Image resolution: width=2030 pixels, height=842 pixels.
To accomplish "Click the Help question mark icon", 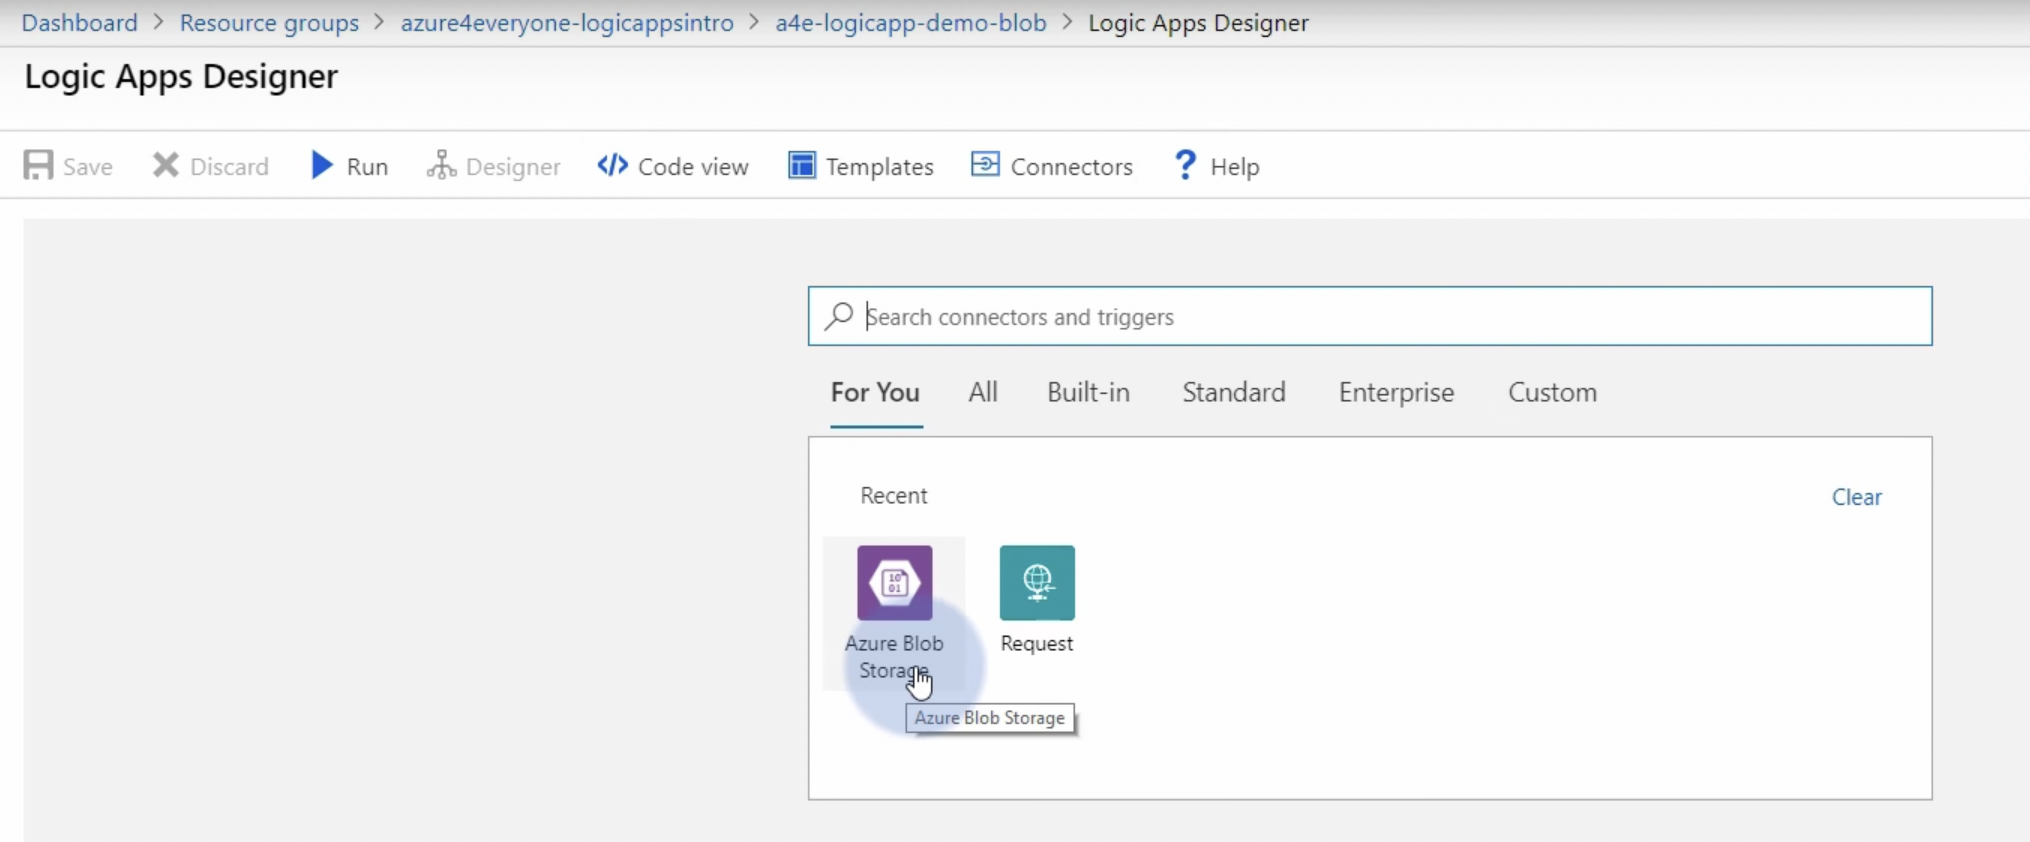I will point(1185,165).
